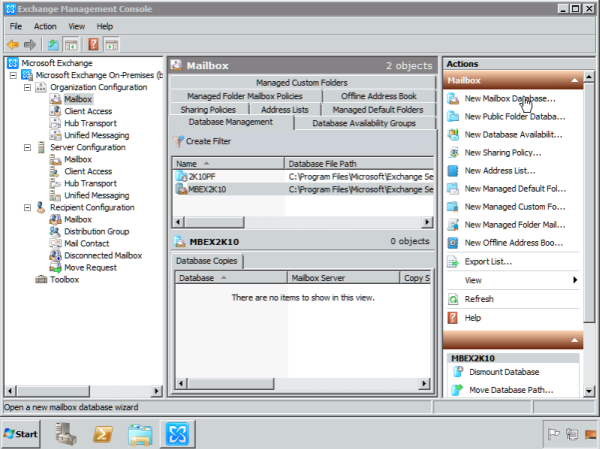
Task: Switch to the Address Lists tab
Action: pyautogui.click(x=285, y=110)
